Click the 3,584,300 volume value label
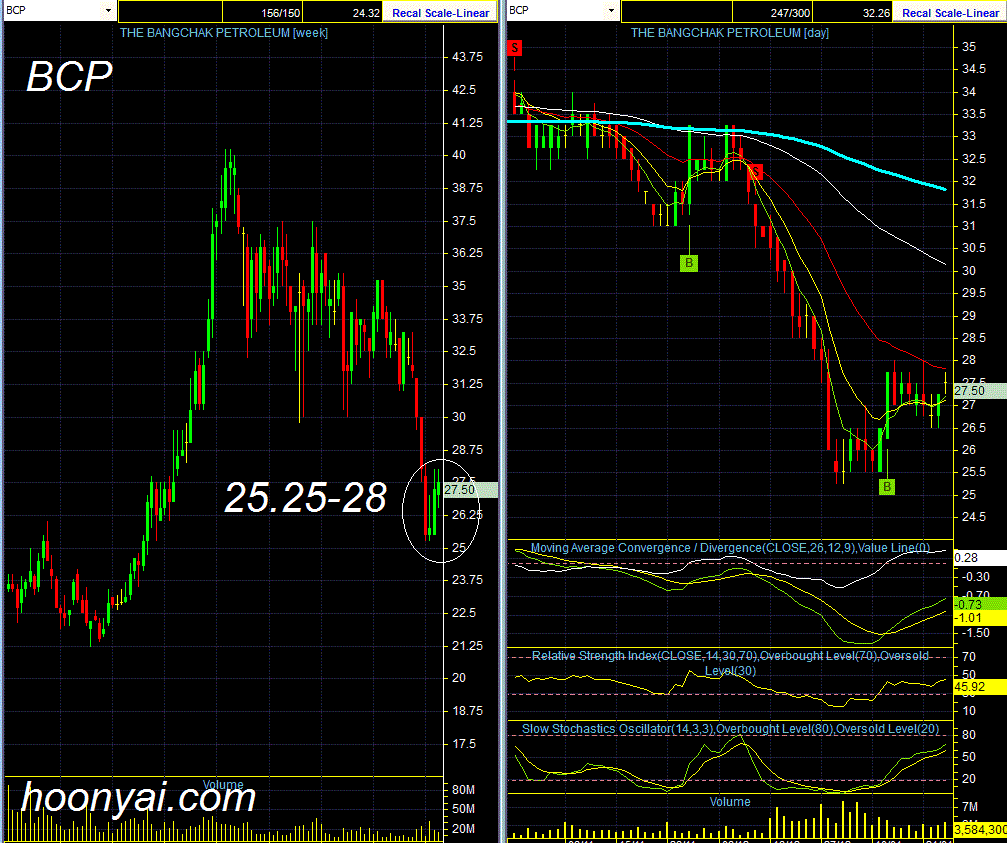1007x843 pixels. pyautogui.click(x=980, y=830)
